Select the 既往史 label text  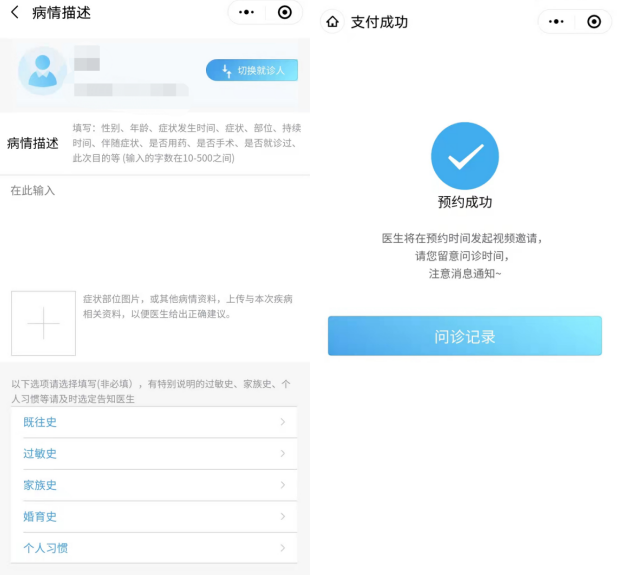(x=40, y=422)
